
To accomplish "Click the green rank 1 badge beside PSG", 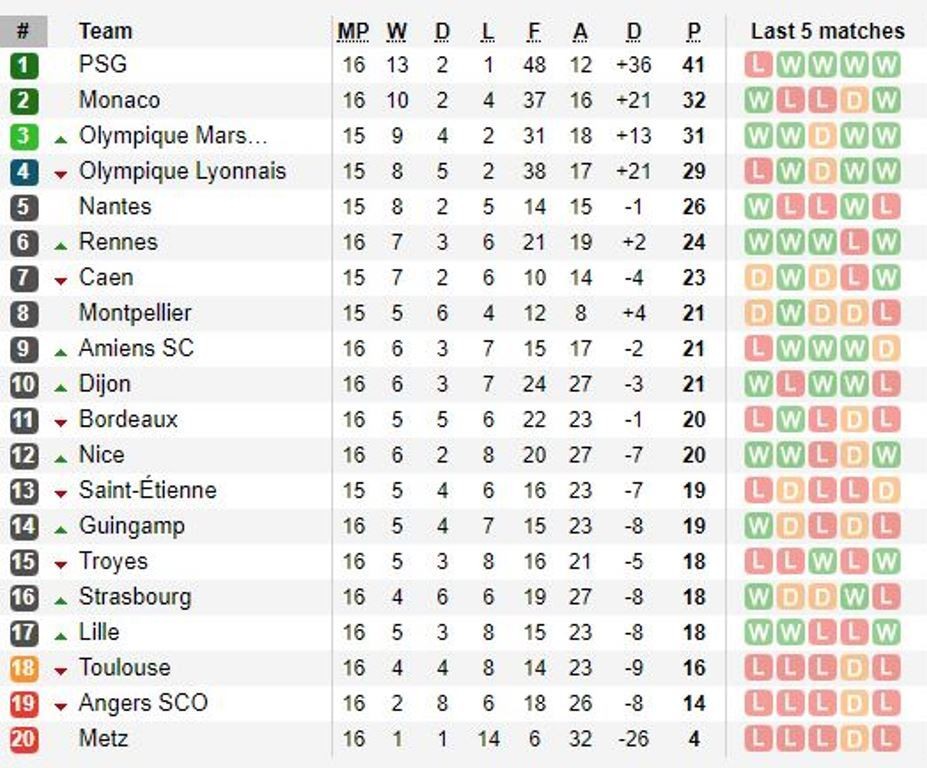I will click(x=24, y=66).
